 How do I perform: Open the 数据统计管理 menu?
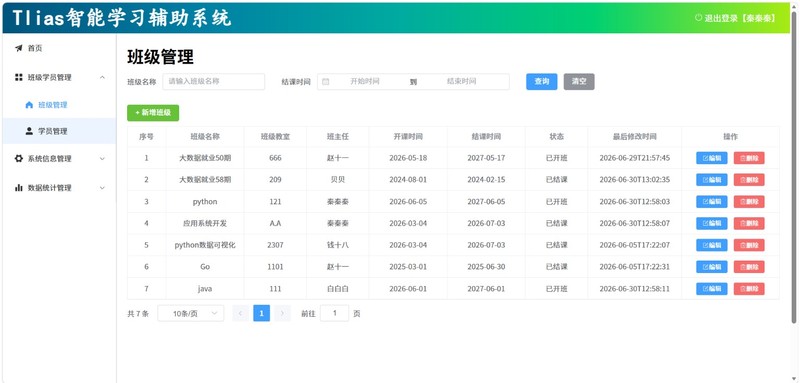[59, 188]
